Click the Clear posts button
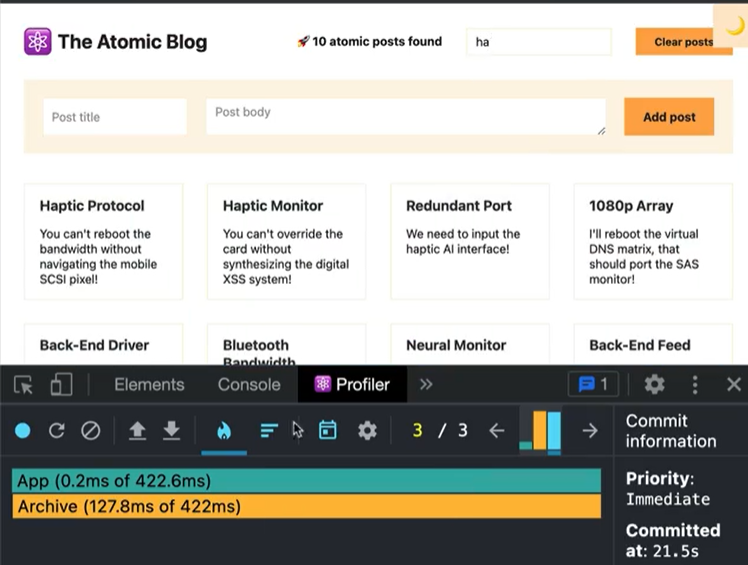Viewport: 748px width, 565px height. (683, 42)
